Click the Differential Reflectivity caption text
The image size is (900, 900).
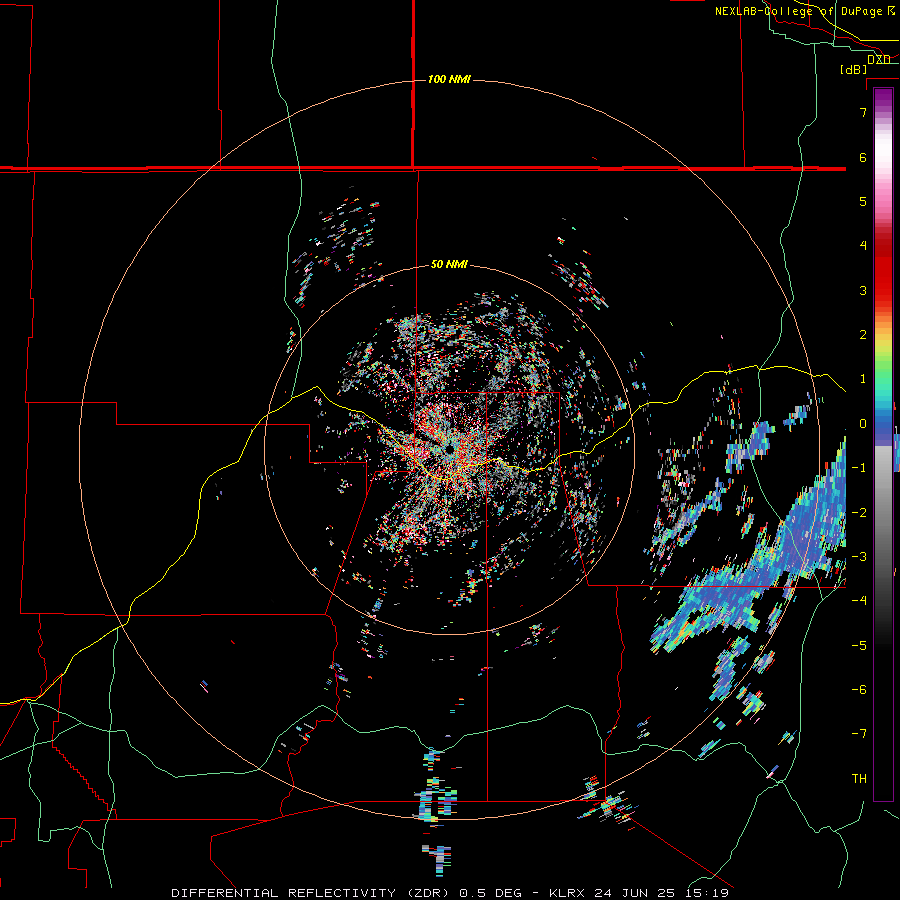tap(450, 893)
